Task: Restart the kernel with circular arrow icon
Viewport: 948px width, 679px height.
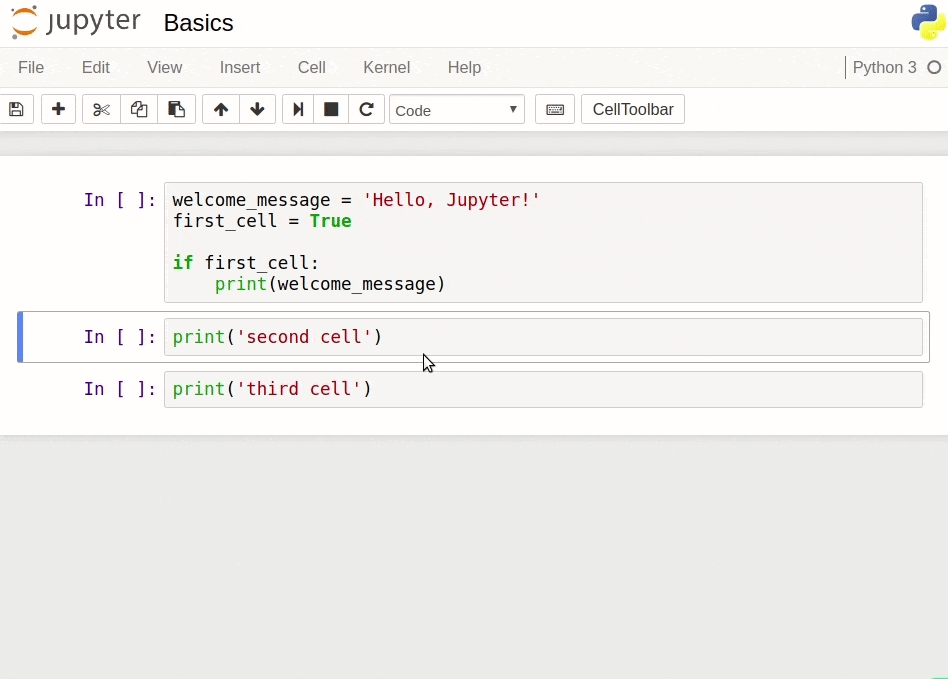Action: [366, 110]
